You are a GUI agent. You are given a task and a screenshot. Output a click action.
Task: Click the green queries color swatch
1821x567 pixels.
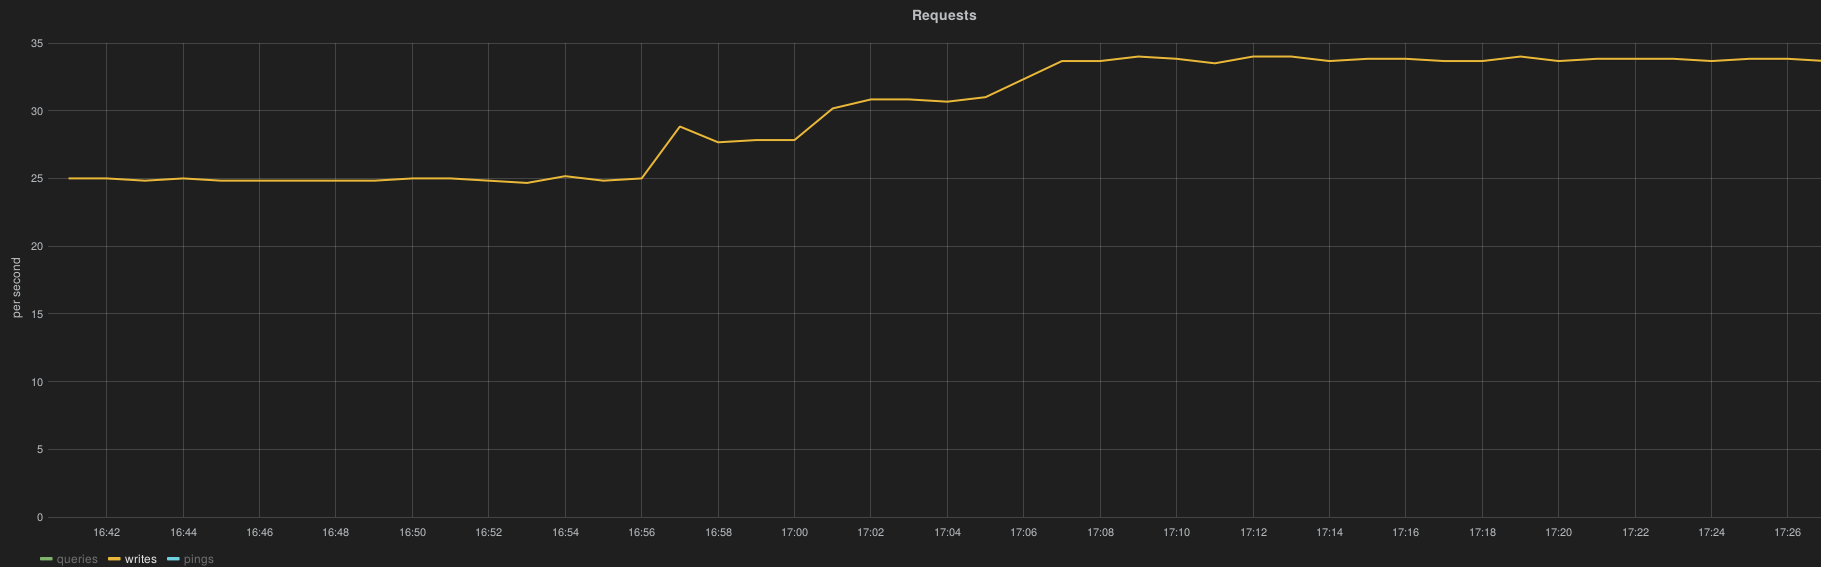coord(46,559)
